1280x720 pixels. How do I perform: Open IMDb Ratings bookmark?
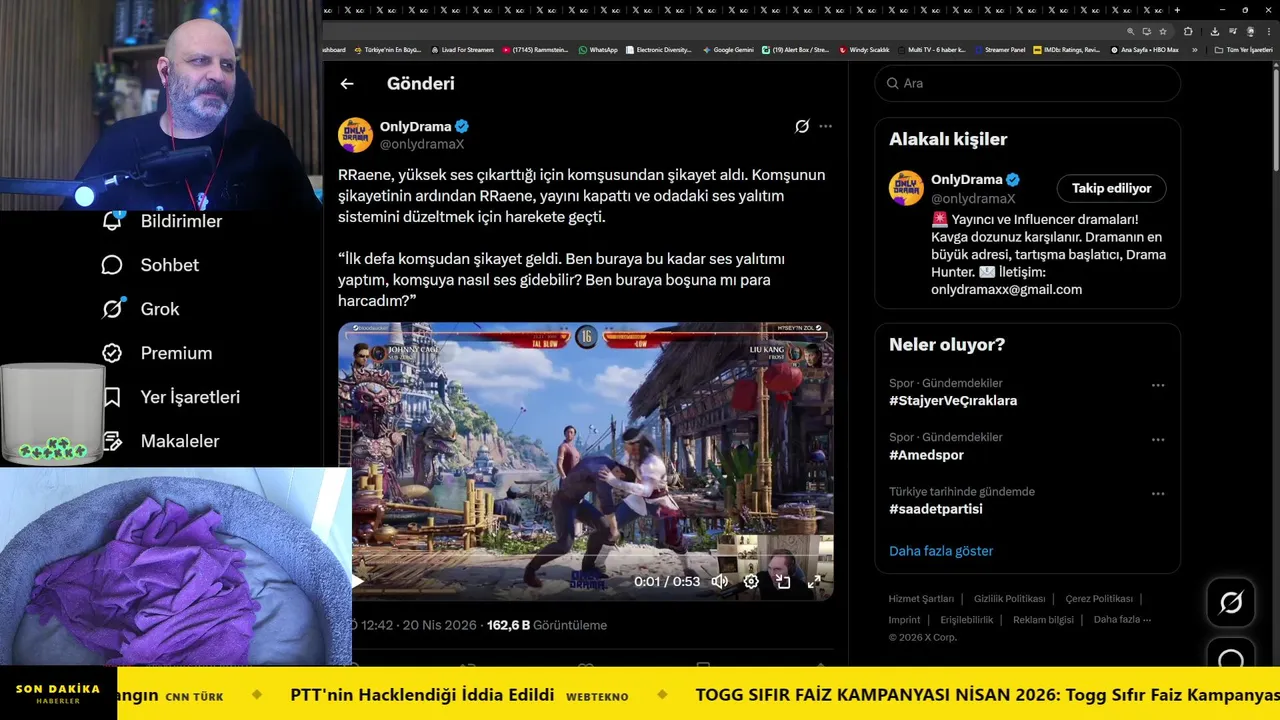[x=1066, y=50]
